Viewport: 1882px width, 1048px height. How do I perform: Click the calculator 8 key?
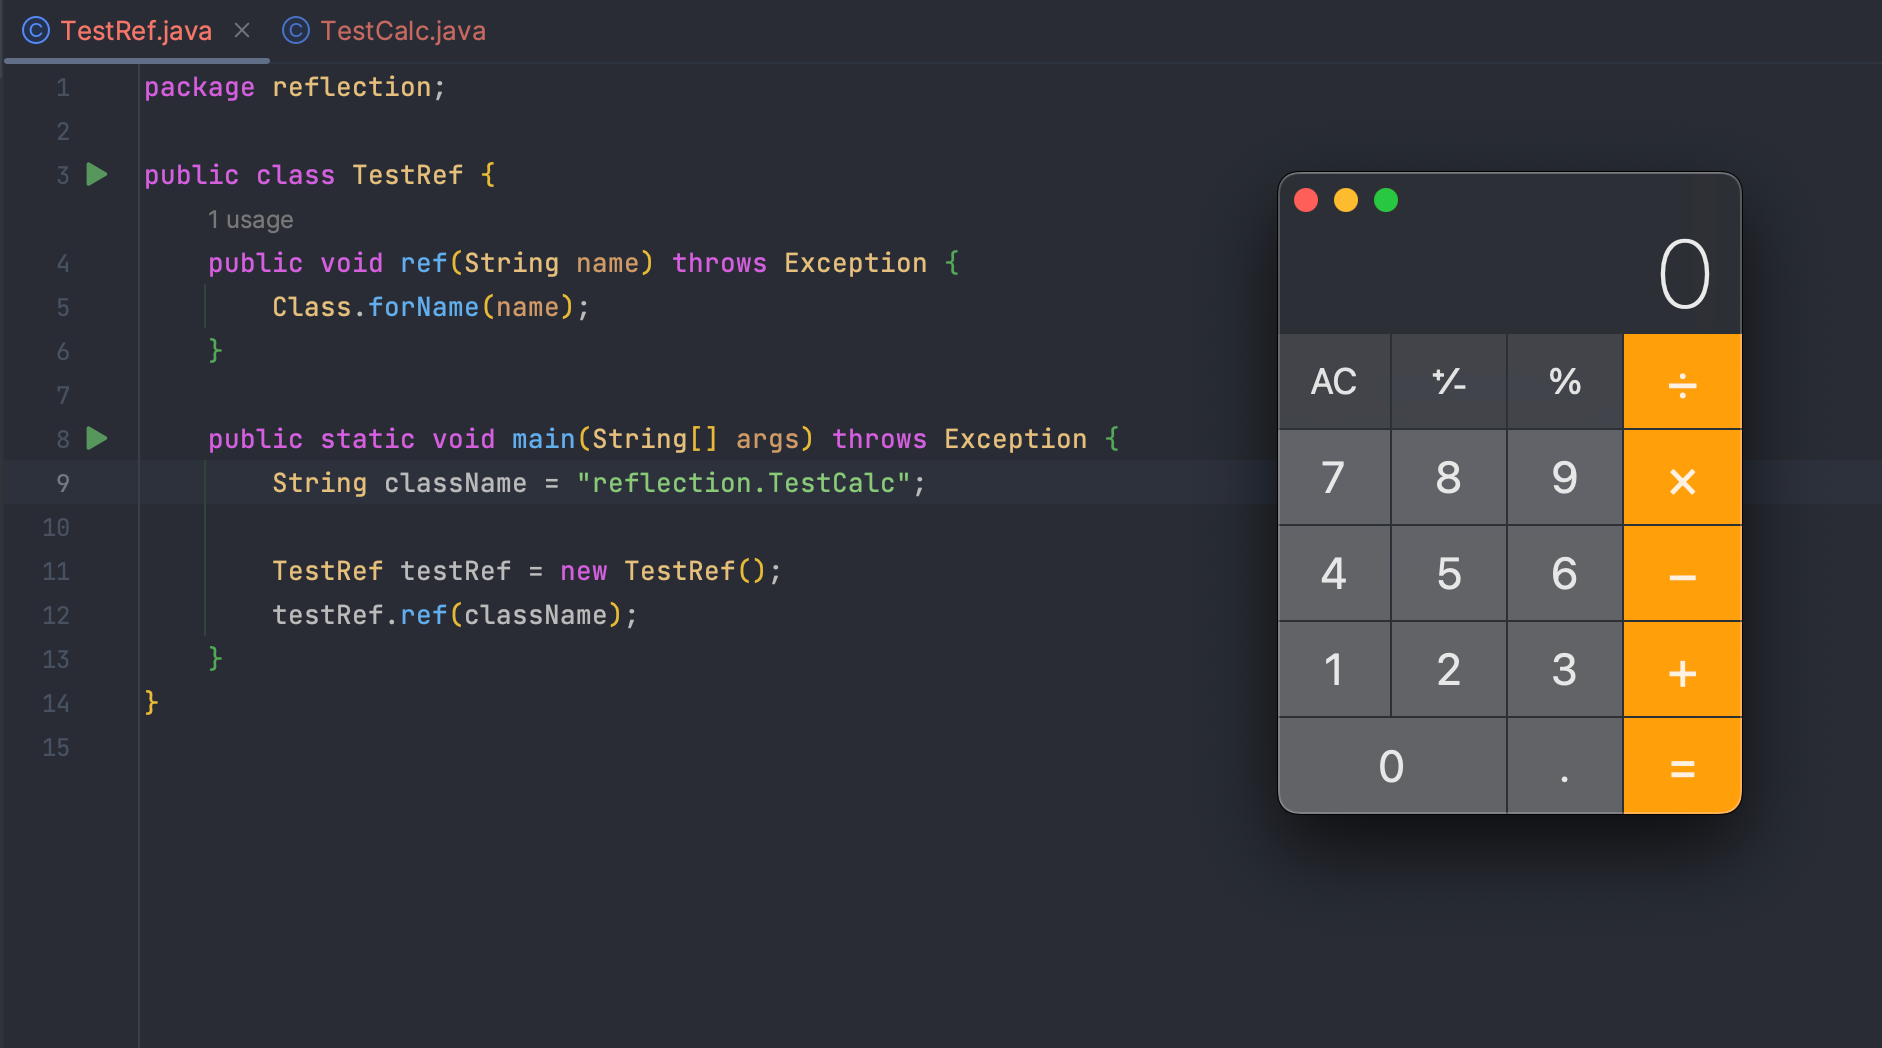(1449, 478)
